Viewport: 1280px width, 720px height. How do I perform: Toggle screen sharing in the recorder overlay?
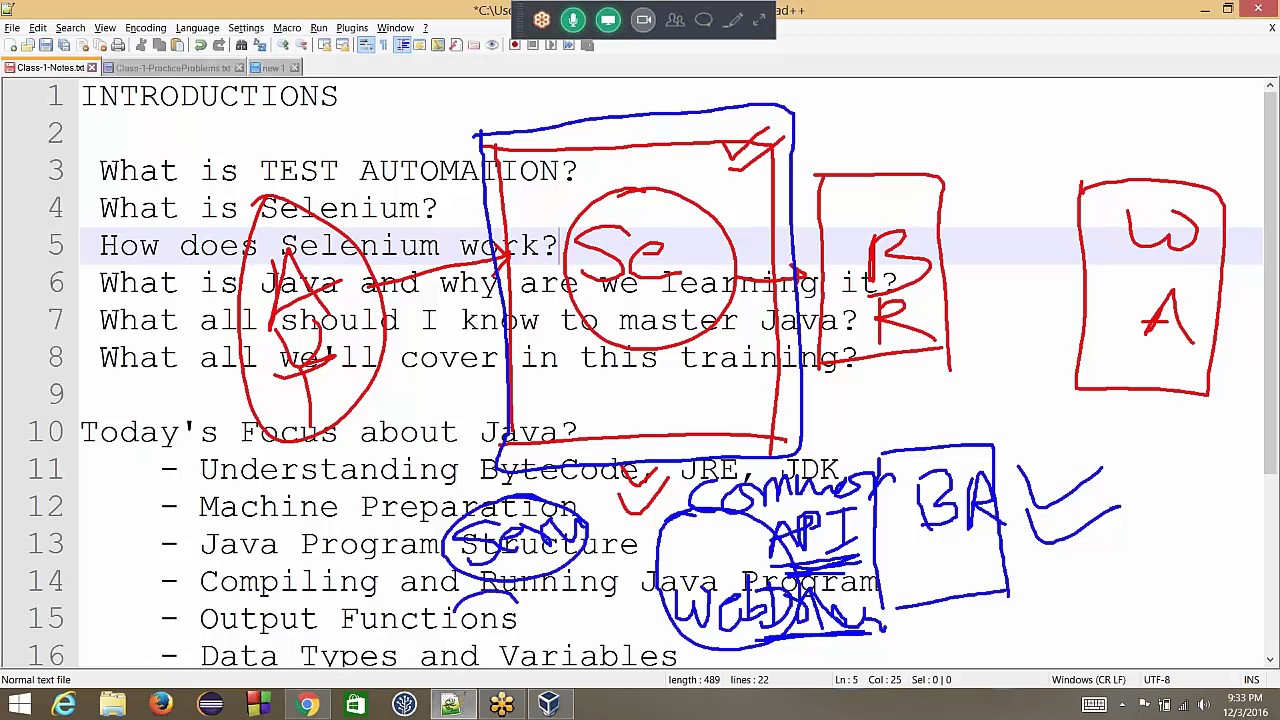pos(608,19)
